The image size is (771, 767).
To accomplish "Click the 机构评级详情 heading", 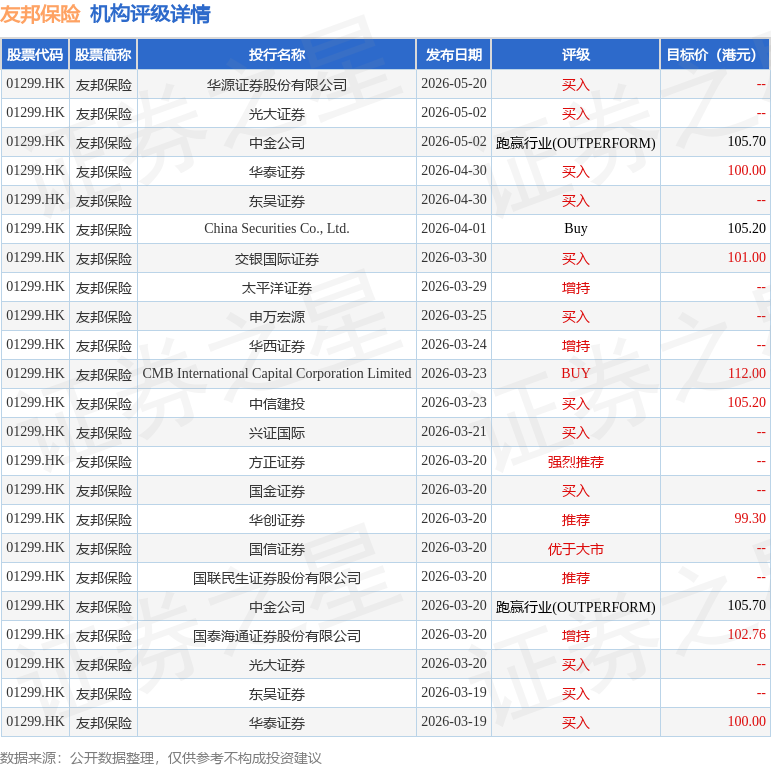I will [x=150, y=14].
